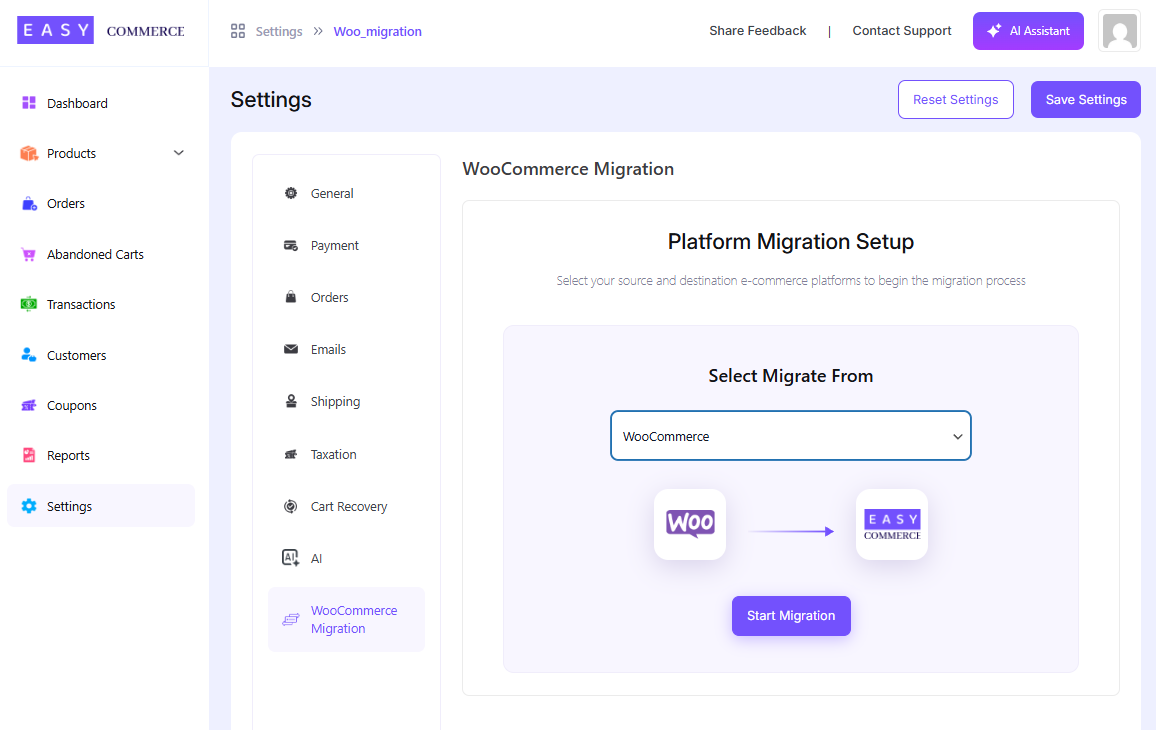
Task: Click the user profile avatar
Action: coord(1119,31)
